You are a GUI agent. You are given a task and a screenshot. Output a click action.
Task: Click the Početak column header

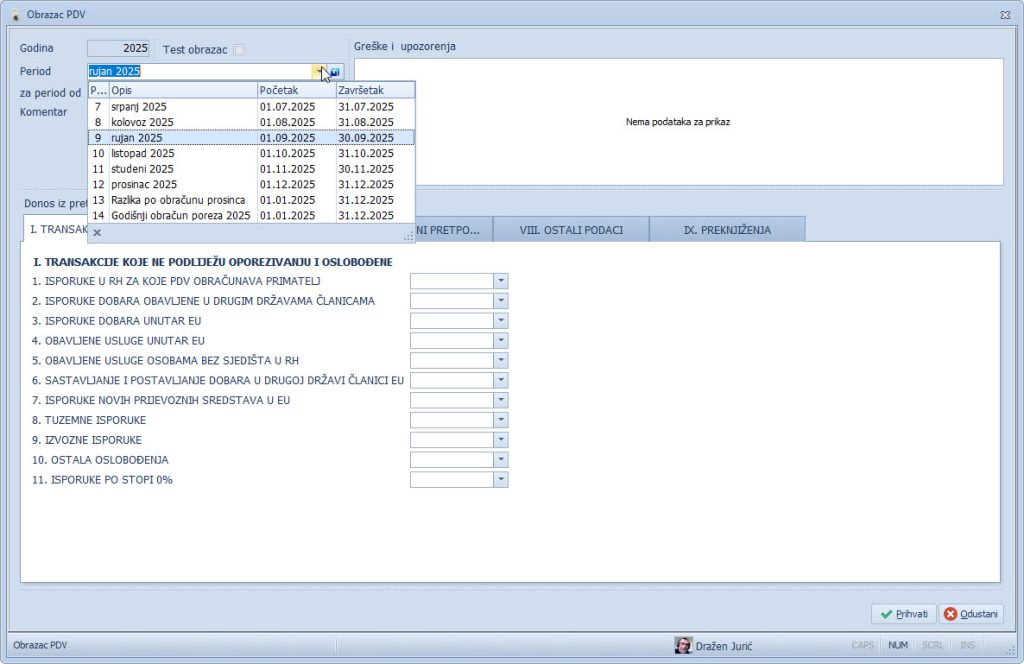point(296,90)
